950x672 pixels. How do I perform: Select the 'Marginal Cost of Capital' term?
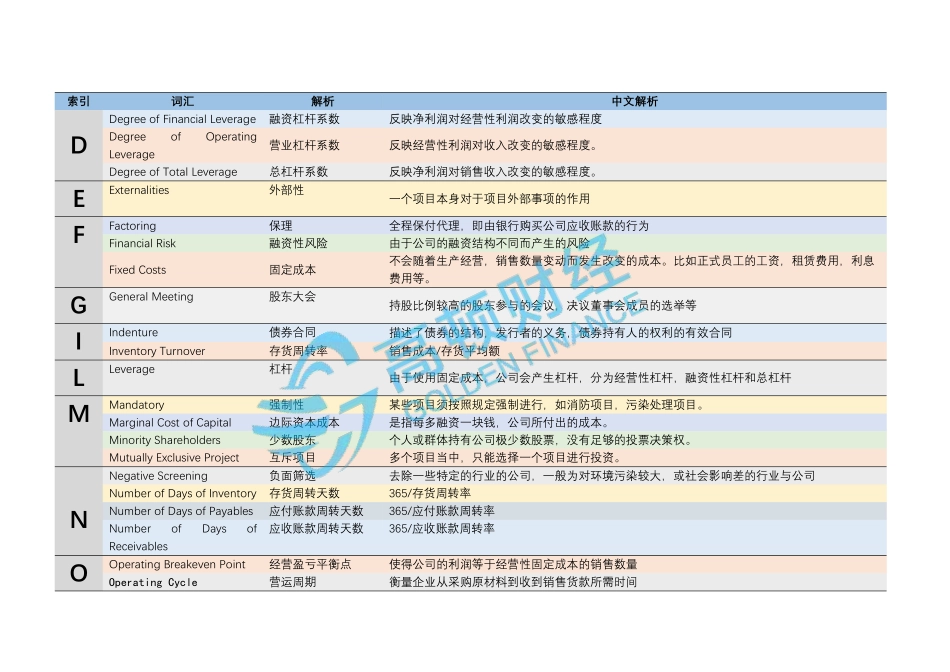170,423
